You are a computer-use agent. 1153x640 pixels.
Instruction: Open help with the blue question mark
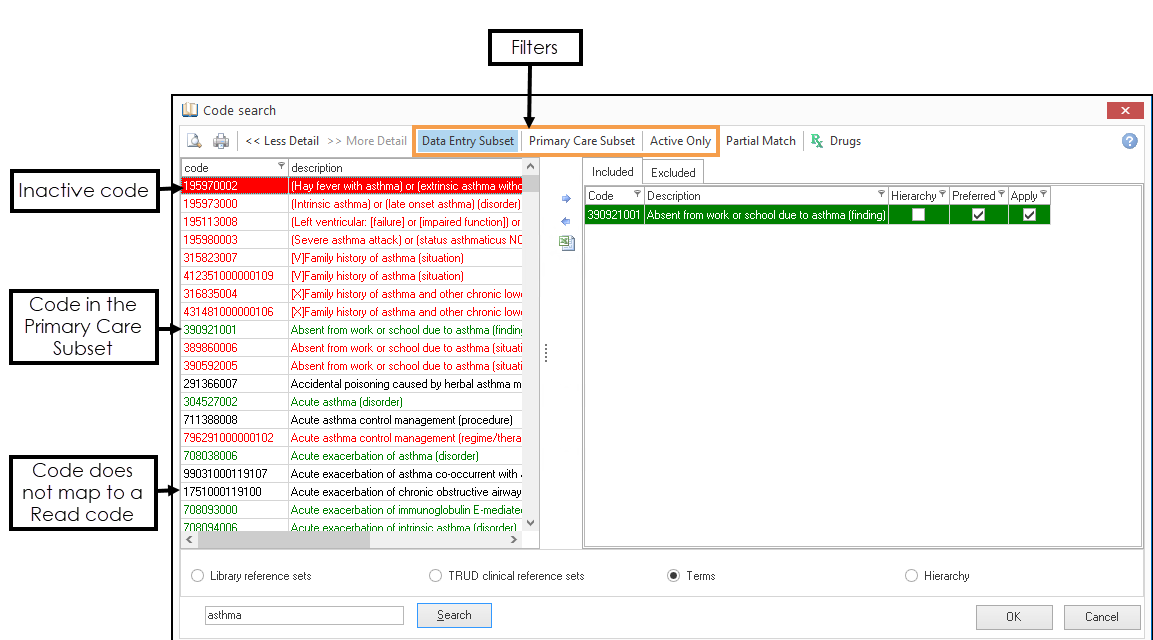(x=1129, y=141)
